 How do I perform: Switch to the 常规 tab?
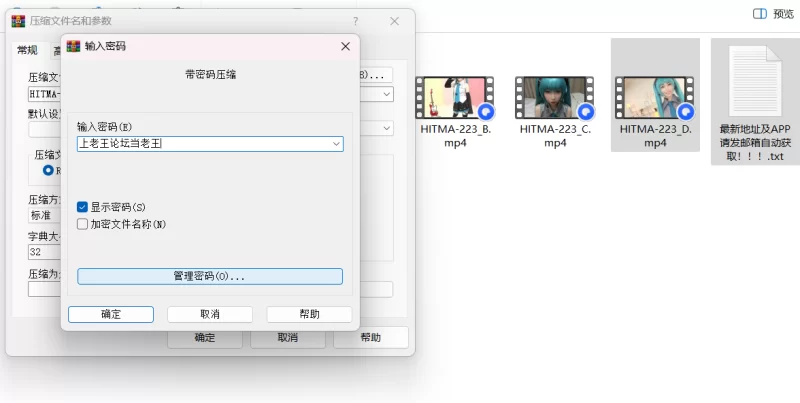[x=27, y=50]
